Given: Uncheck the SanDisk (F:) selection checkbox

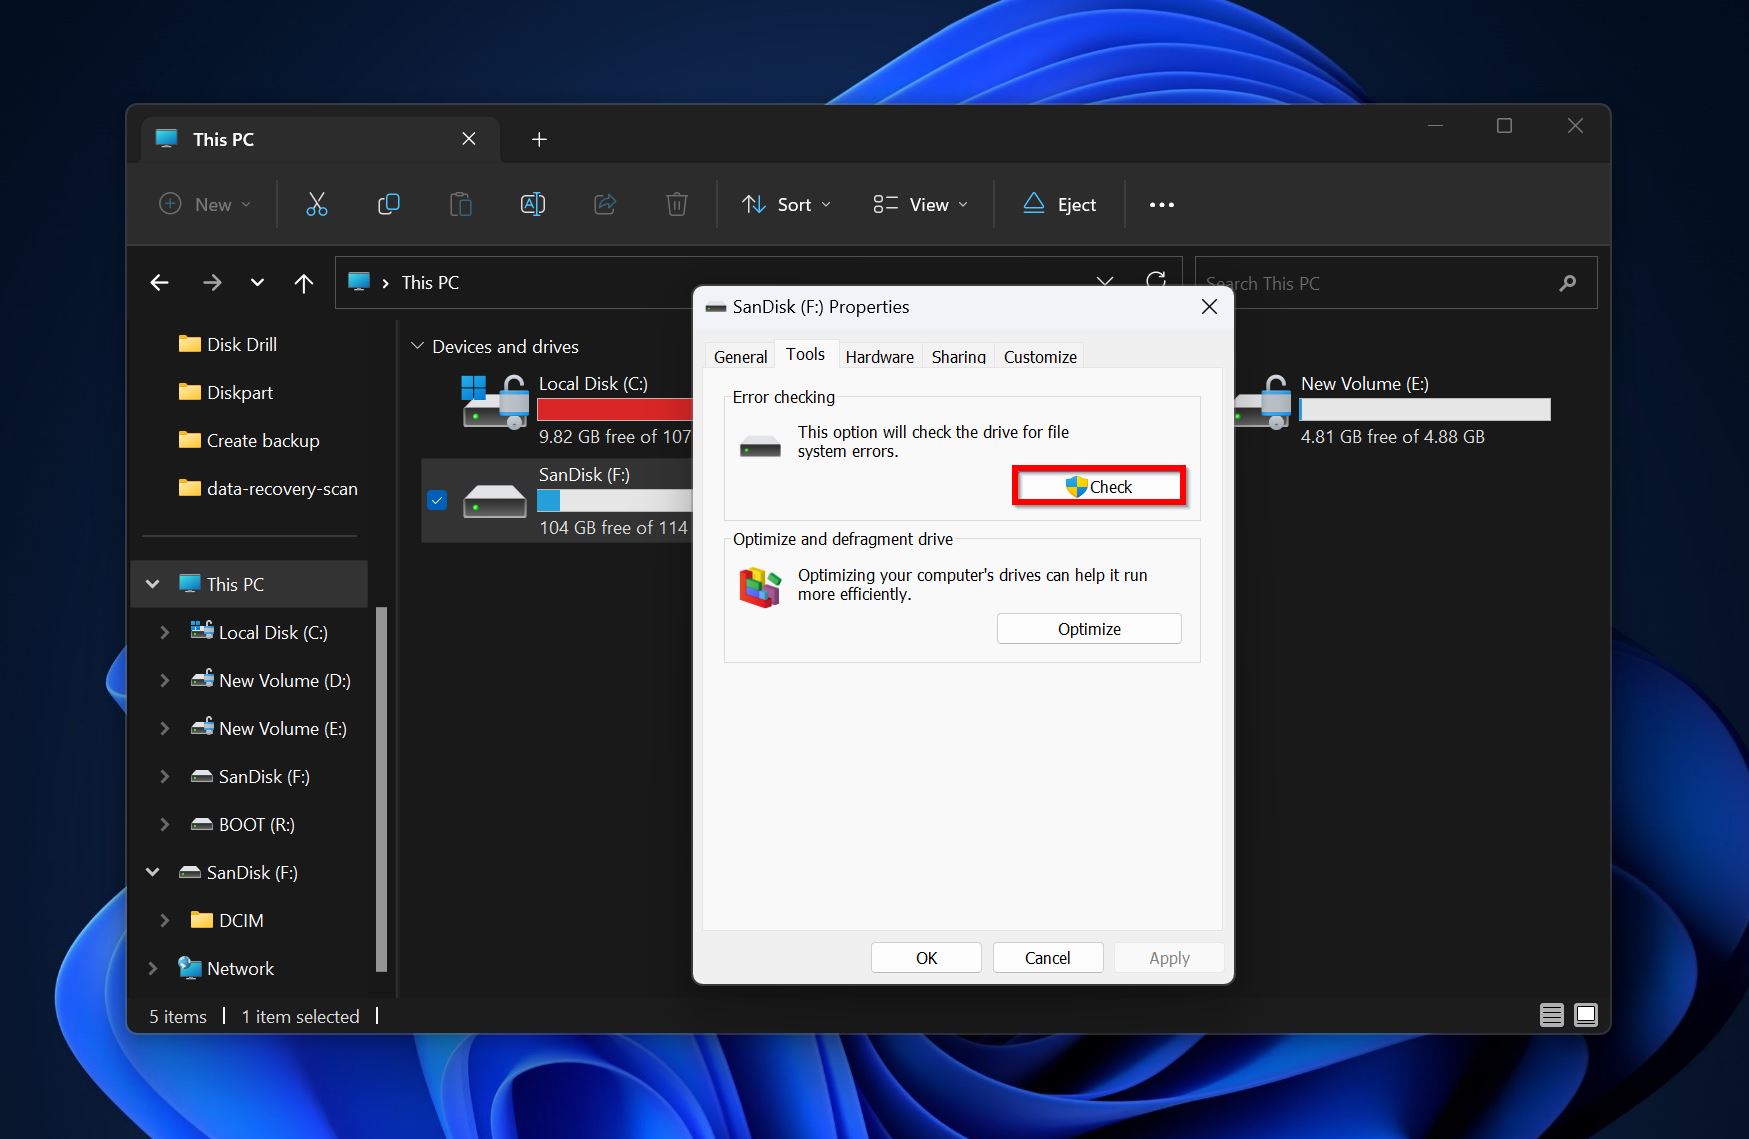Looking at the screenshot, I should 437,500.
